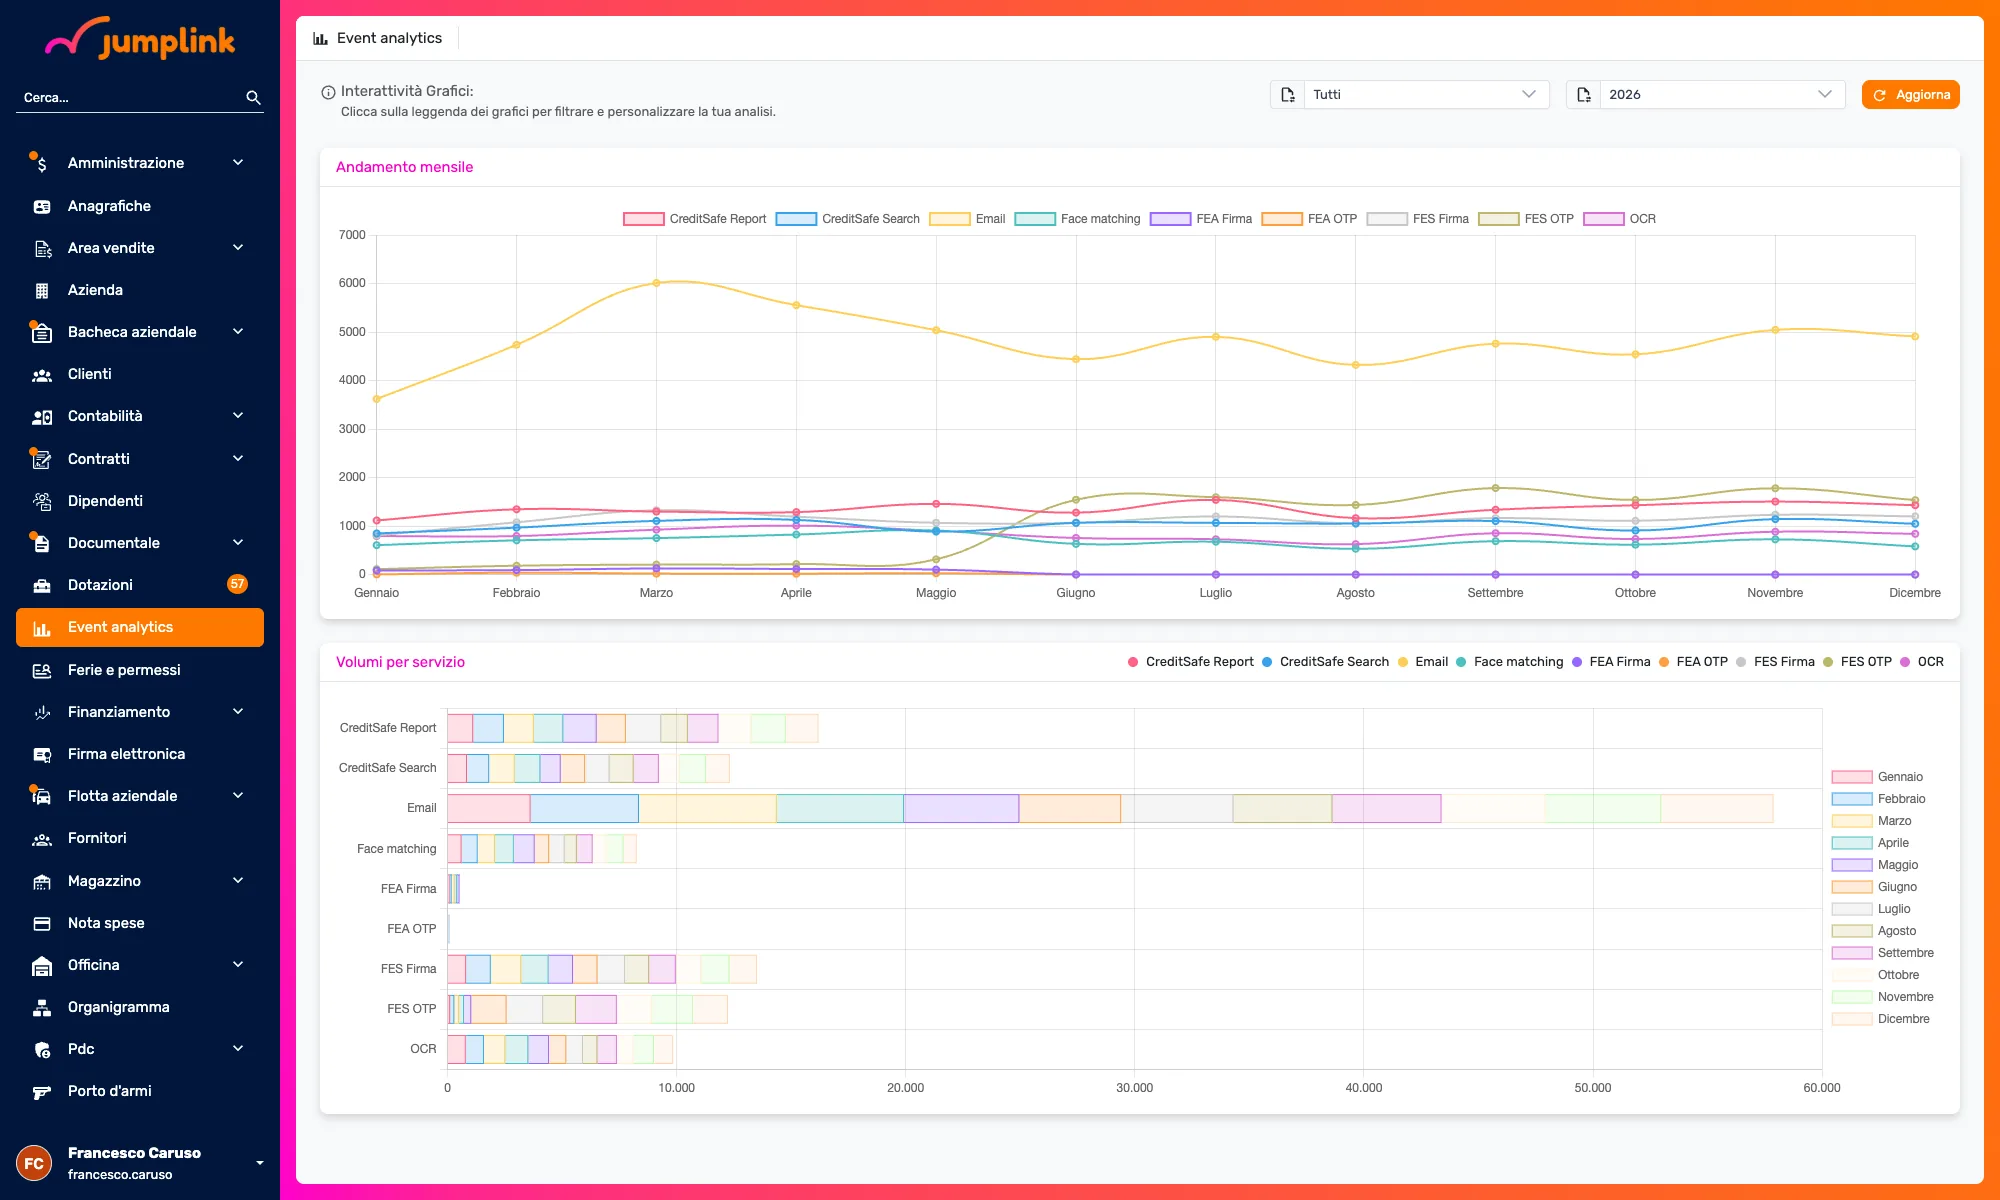This screenshot has width=2000, height=1200.
Task: Click the FC user avatar
Action: coord(34,1163)
